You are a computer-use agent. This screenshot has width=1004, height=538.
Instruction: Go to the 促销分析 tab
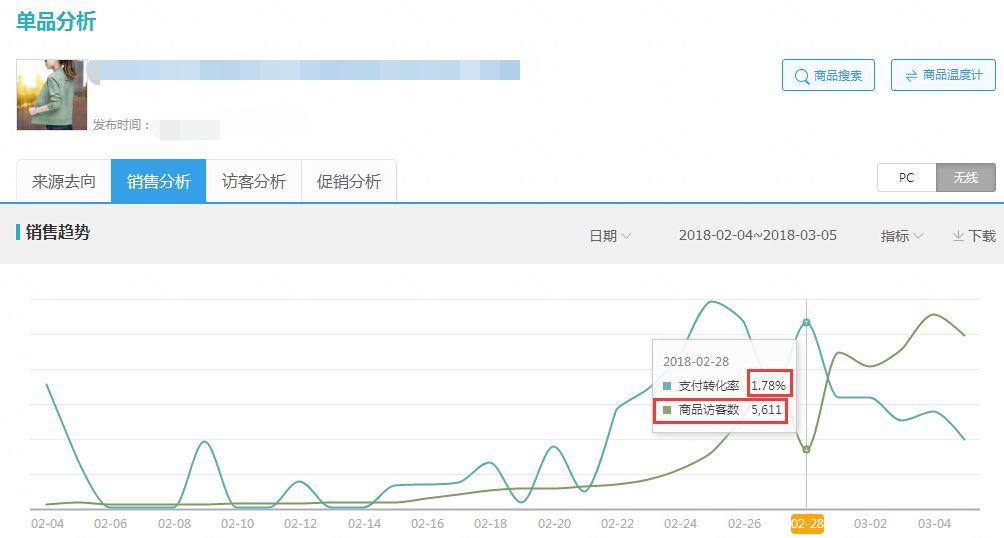click(349, 181)
